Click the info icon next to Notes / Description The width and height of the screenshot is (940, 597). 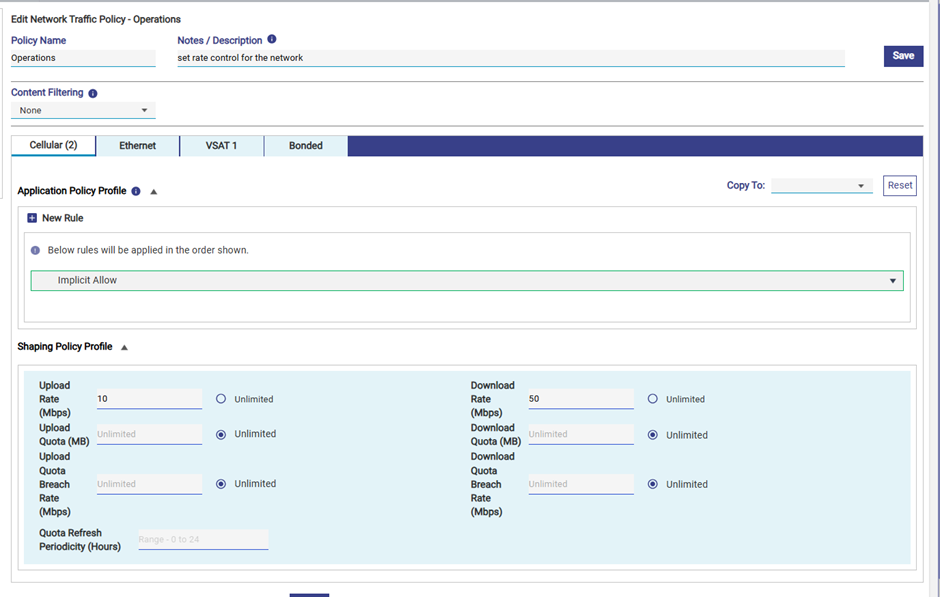[x=272, y=40]
